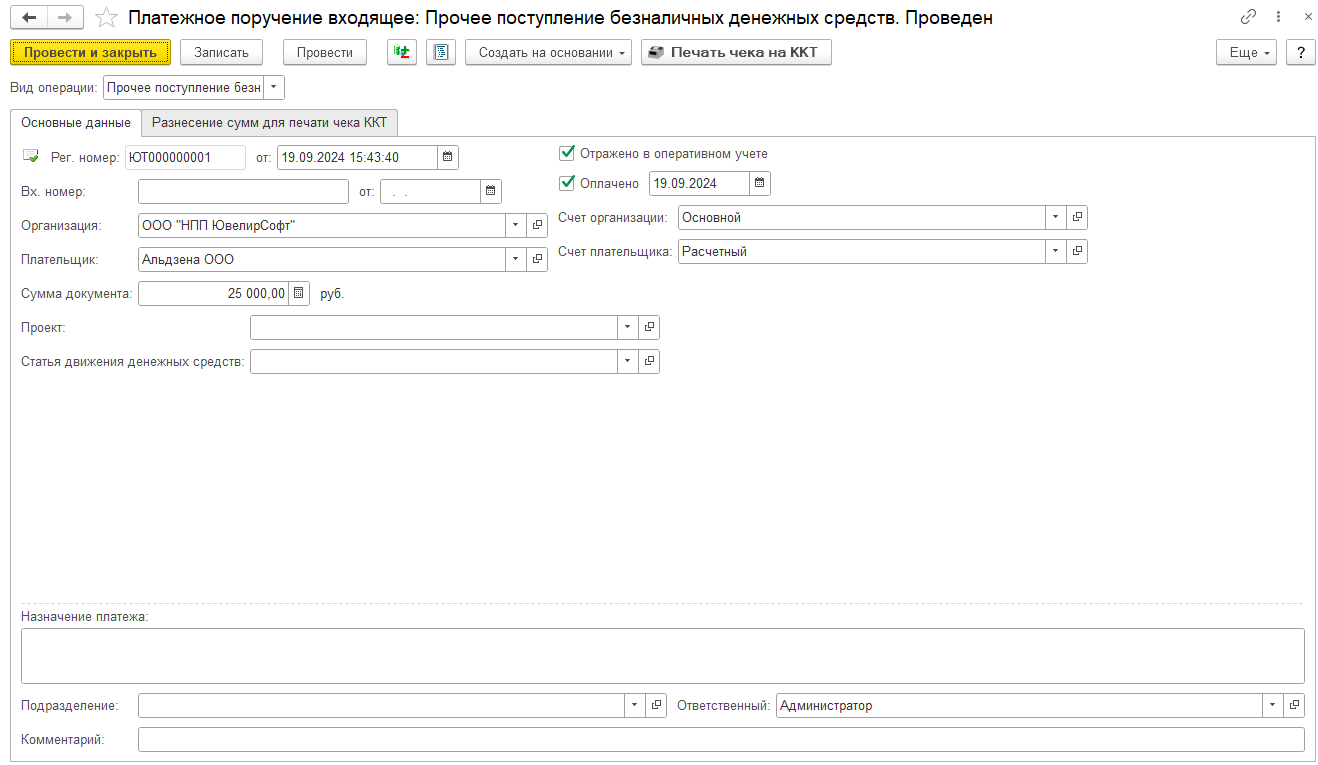Open the document structure report icon
Screen dimensions: 1318x765
click(x=441, y=52)
